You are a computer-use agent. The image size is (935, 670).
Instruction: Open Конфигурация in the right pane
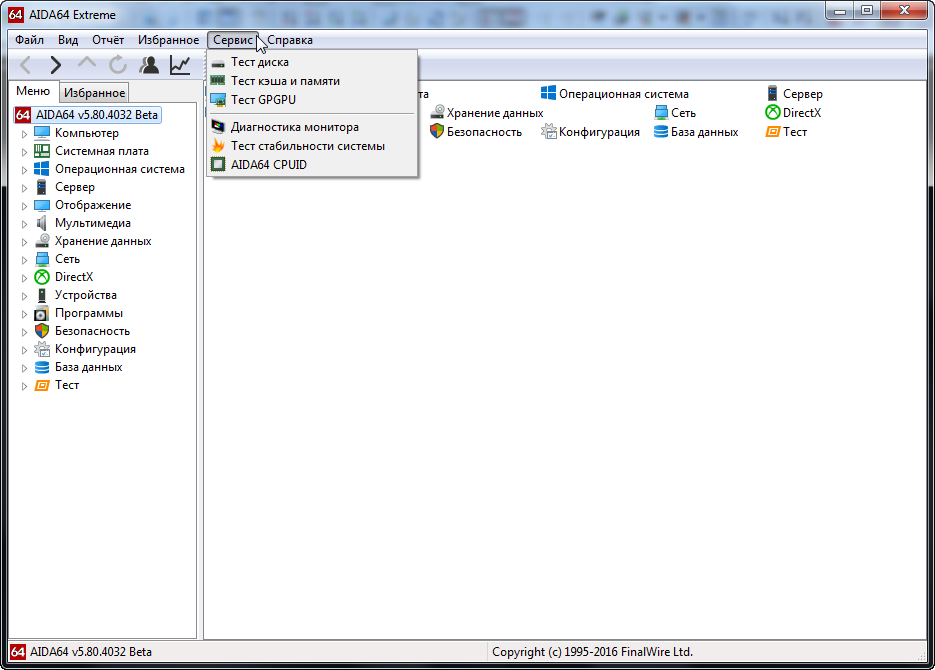click(590, 132)
